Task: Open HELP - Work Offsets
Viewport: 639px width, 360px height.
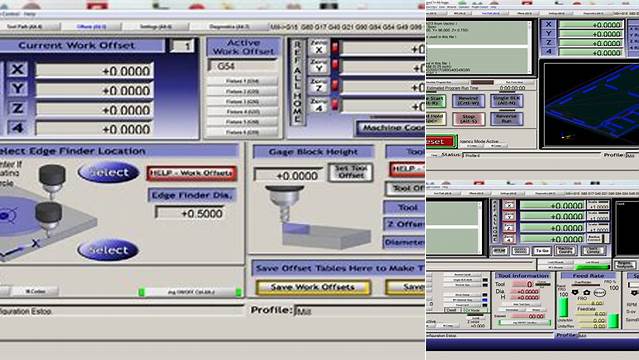Action: point(192,173)
